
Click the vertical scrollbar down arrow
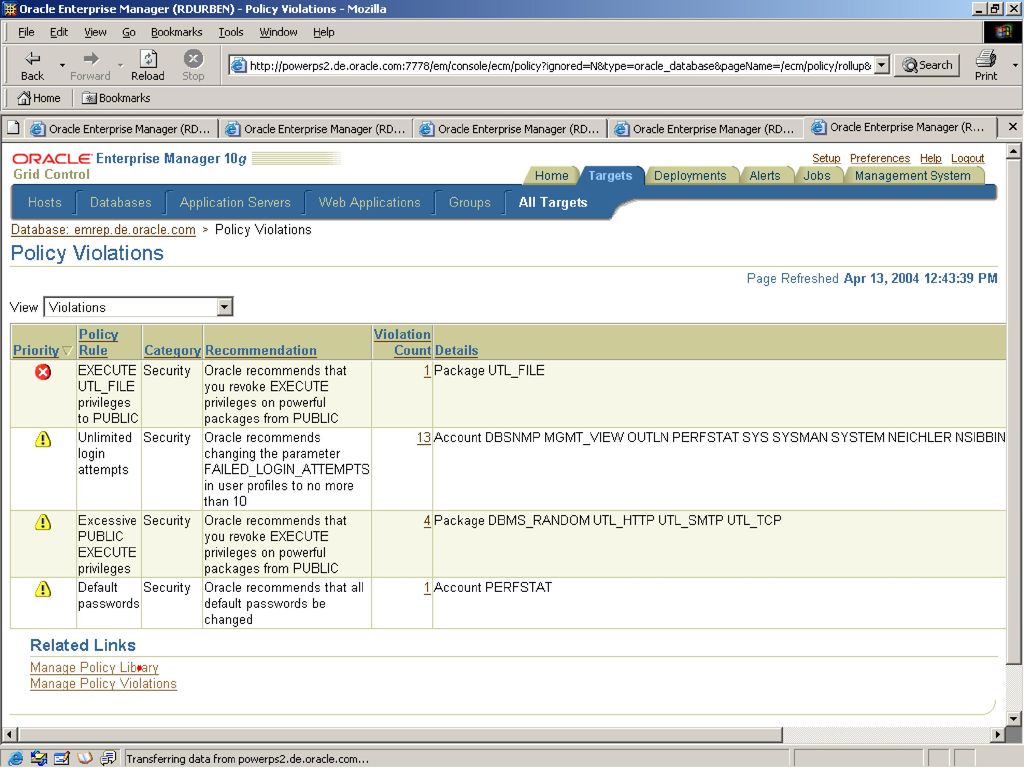[1014, 719]
